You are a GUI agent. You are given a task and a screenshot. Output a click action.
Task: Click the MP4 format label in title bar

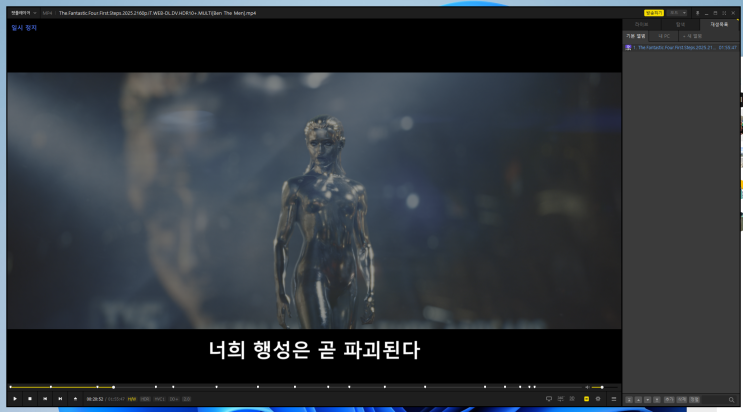coord(47,13)
